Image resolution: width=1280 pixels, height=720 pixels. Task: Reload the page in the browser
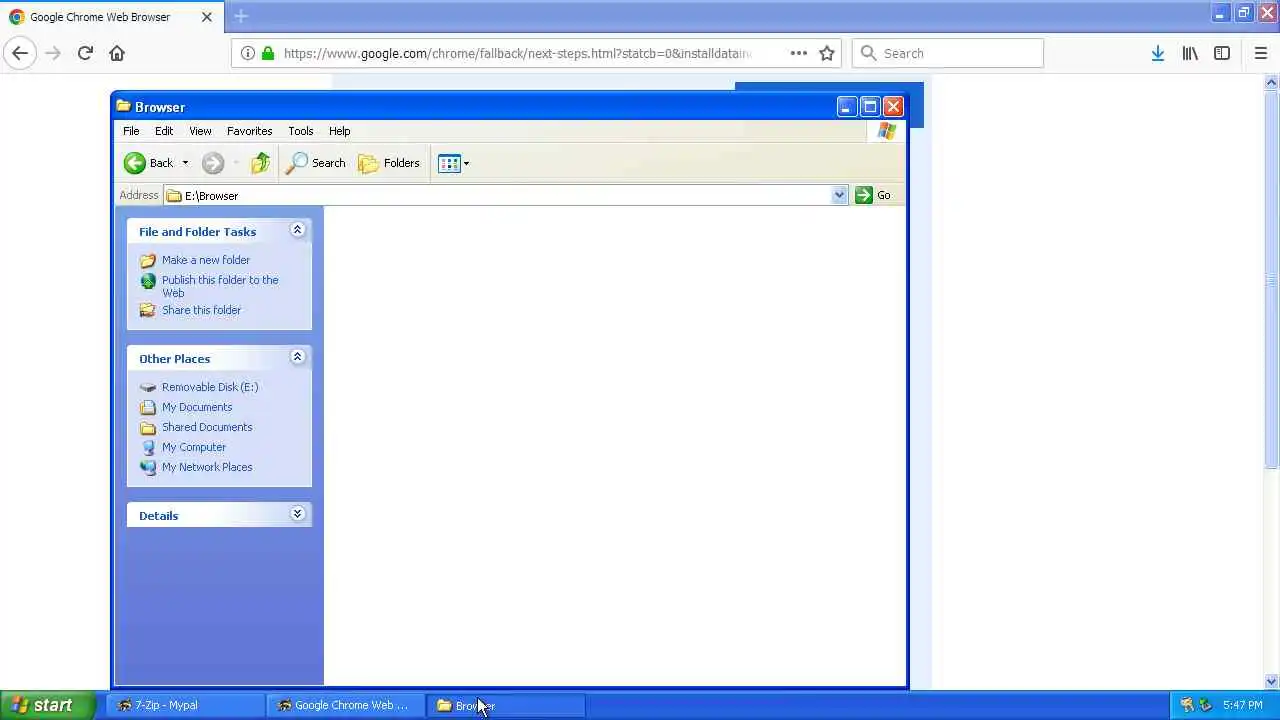pos(85,53)
